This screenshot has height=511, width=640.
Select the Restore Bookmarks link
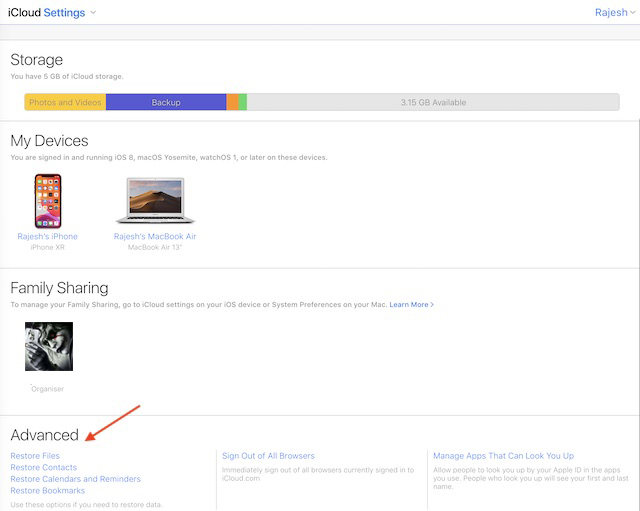46,491
